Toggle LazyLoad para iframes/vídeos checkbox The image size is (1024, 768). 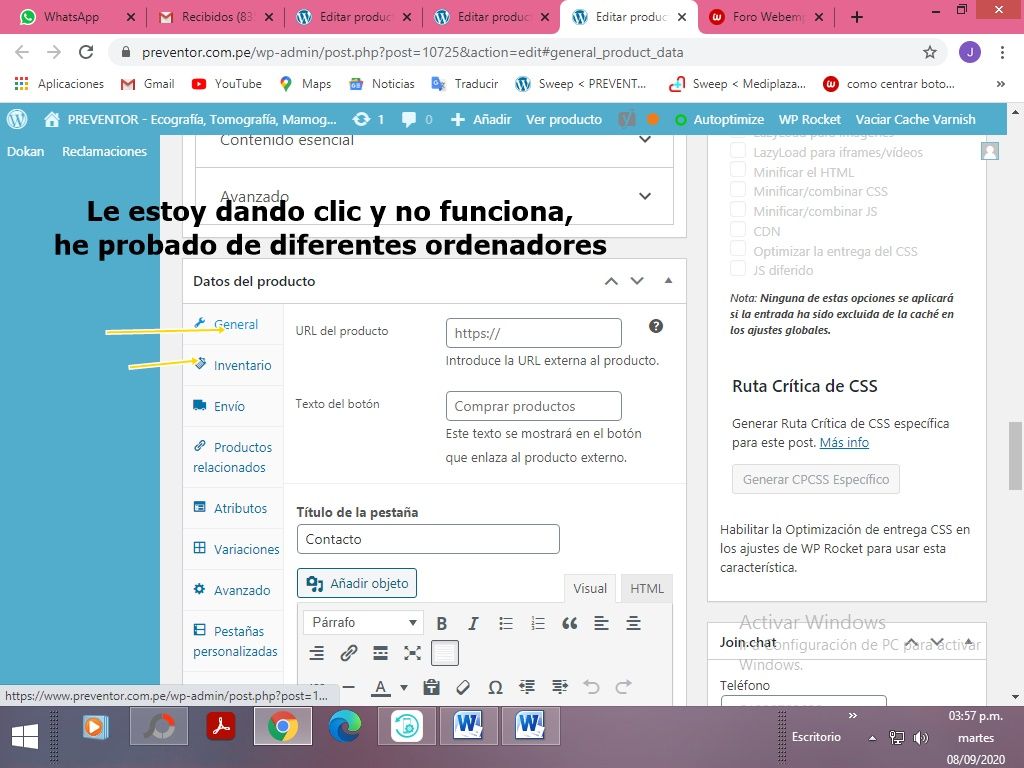737,150
